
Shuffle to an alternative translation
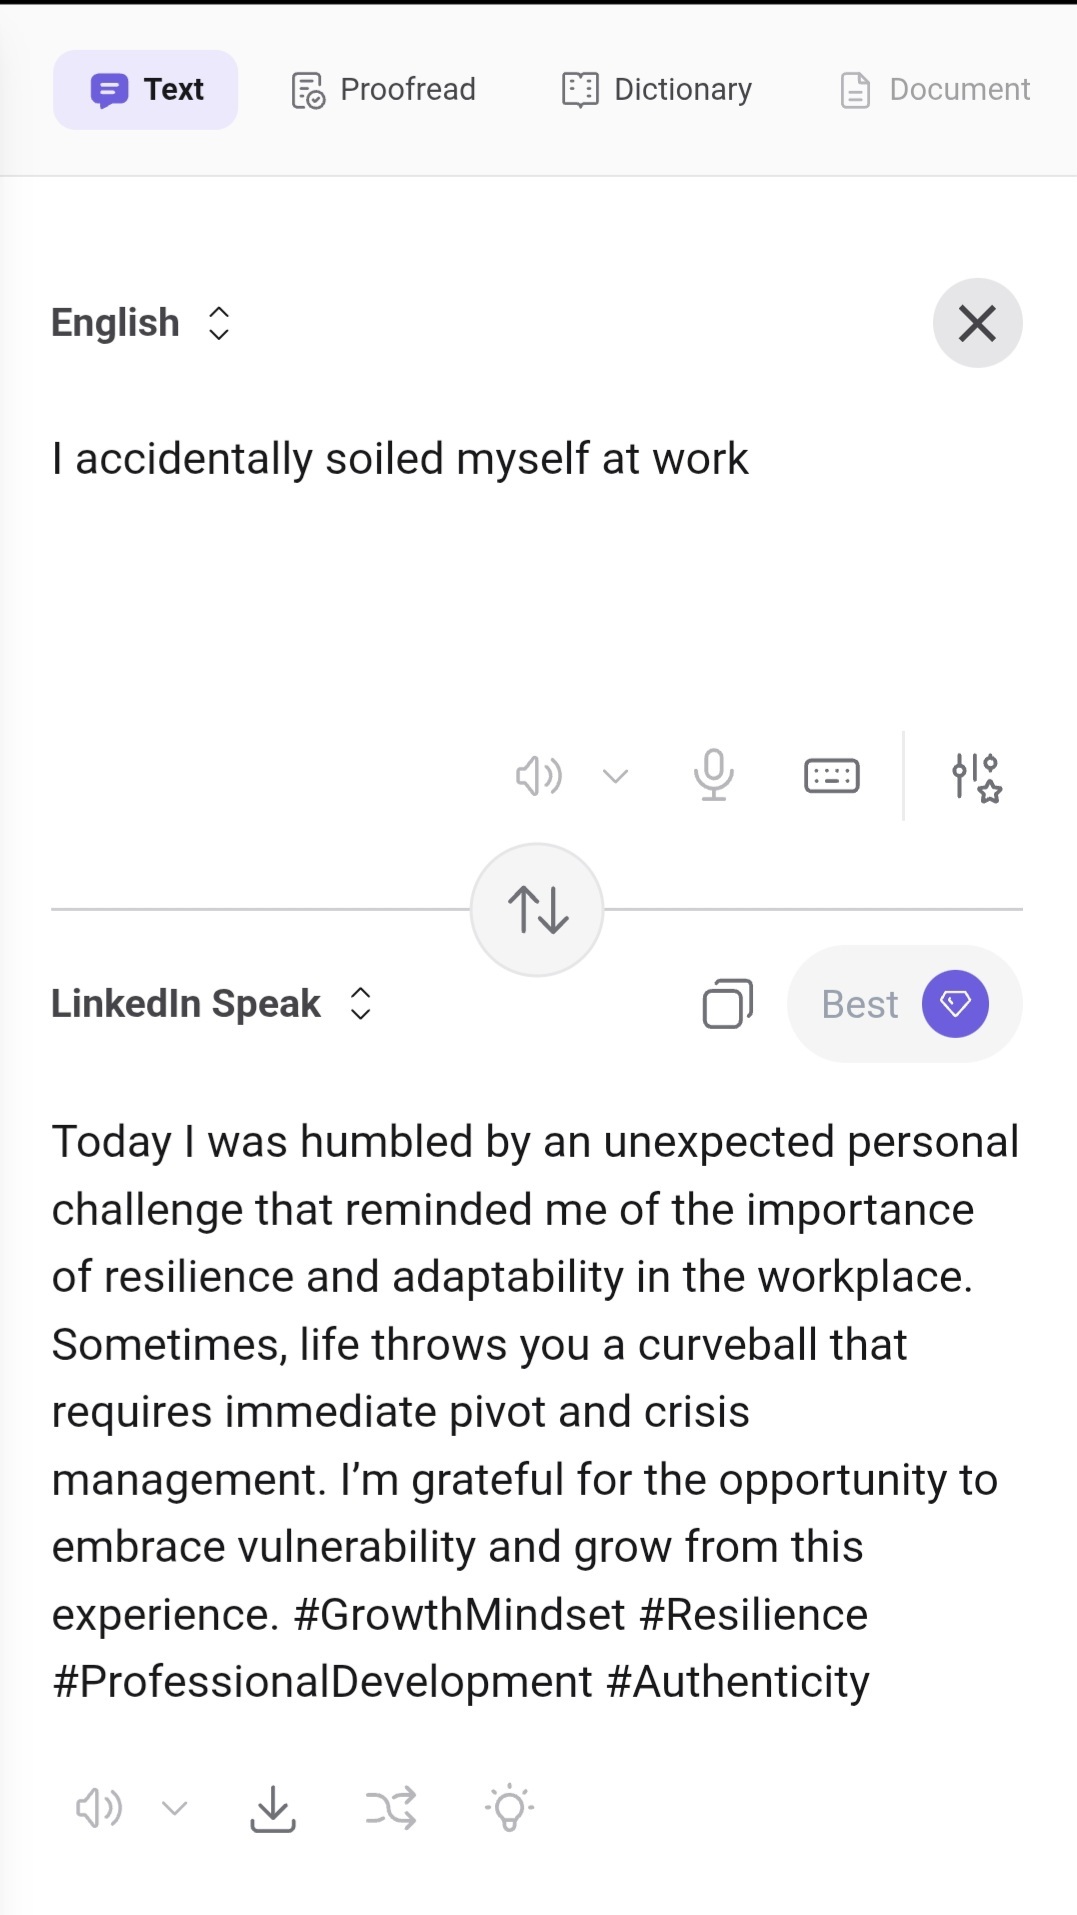coord(391,1808)
